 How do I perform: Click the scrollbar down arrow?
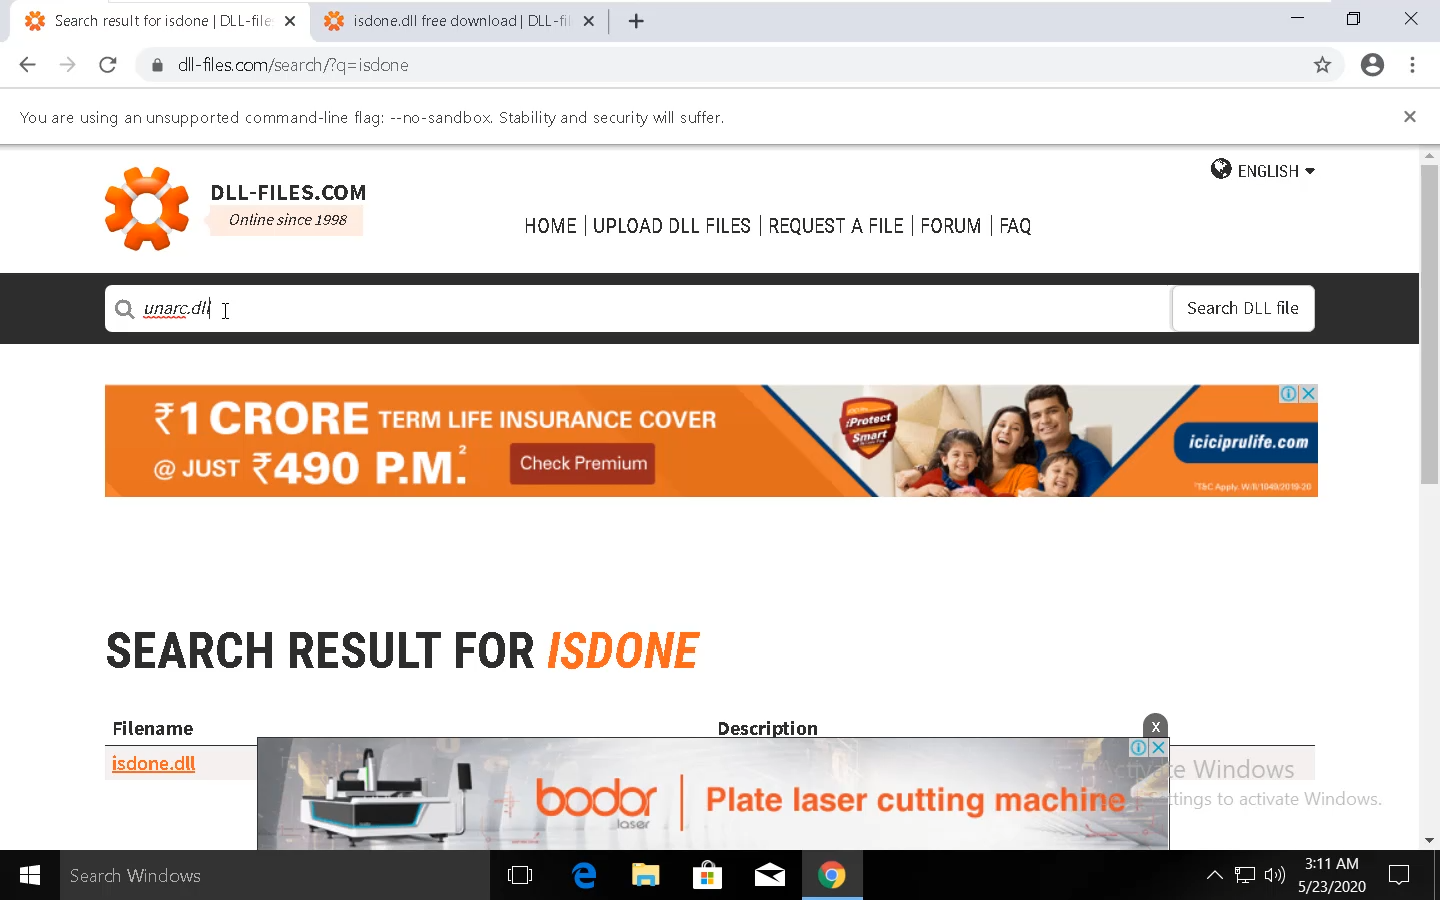coord(1429,841)
